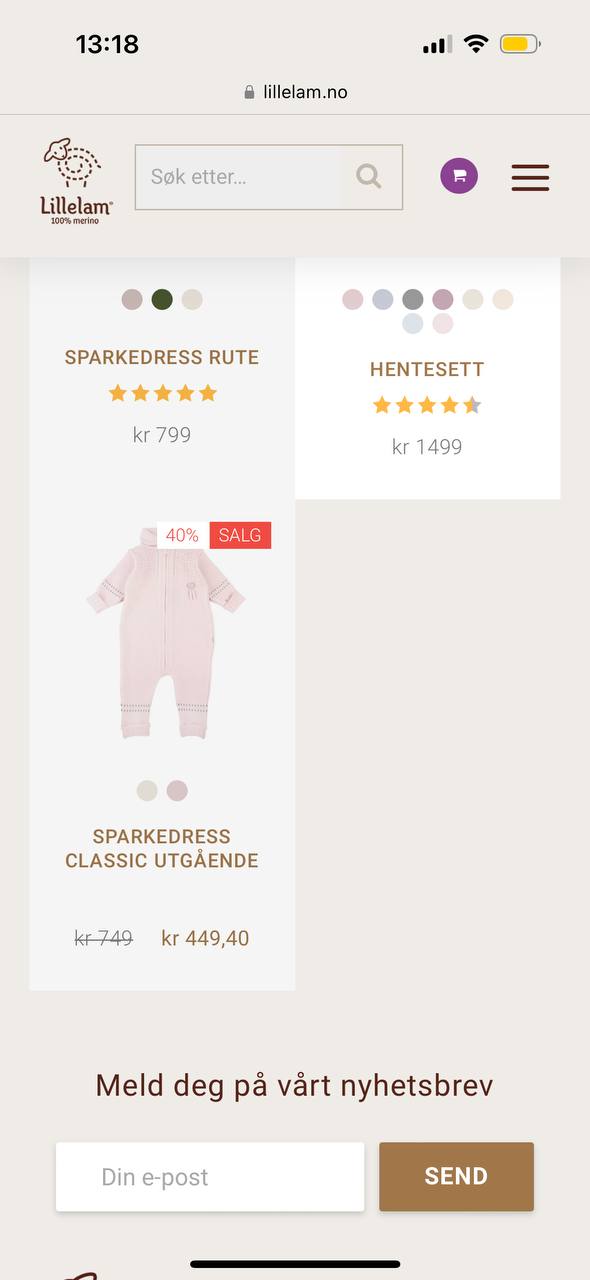Select the pink swatch for Sparkedress Classic
The height and width of the screenshot is (1280, 590).
(177, 791)
